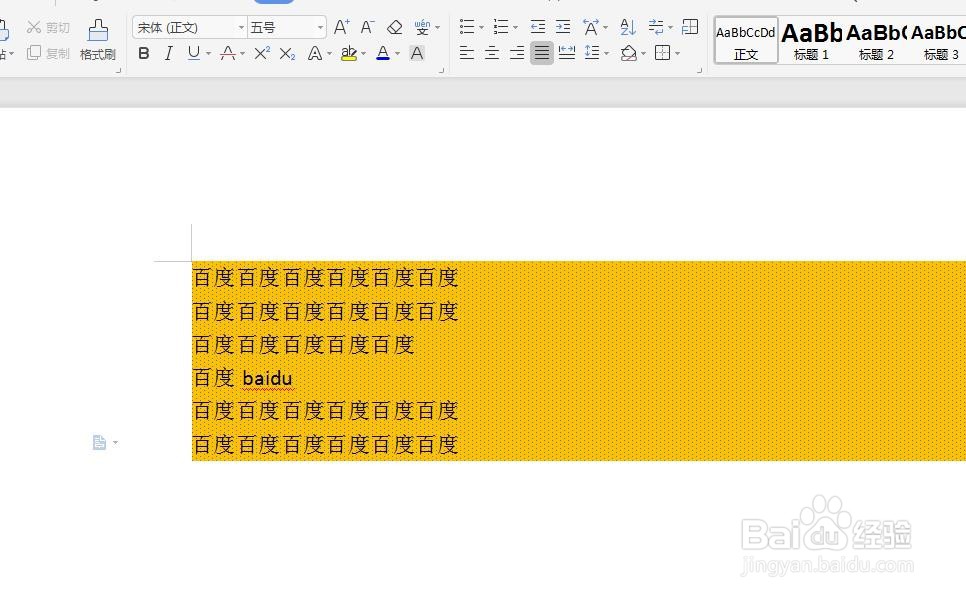Open phonetic guide dropdown arrow
Viewport: 966px width, 598px height.
(x=437, y=27)
